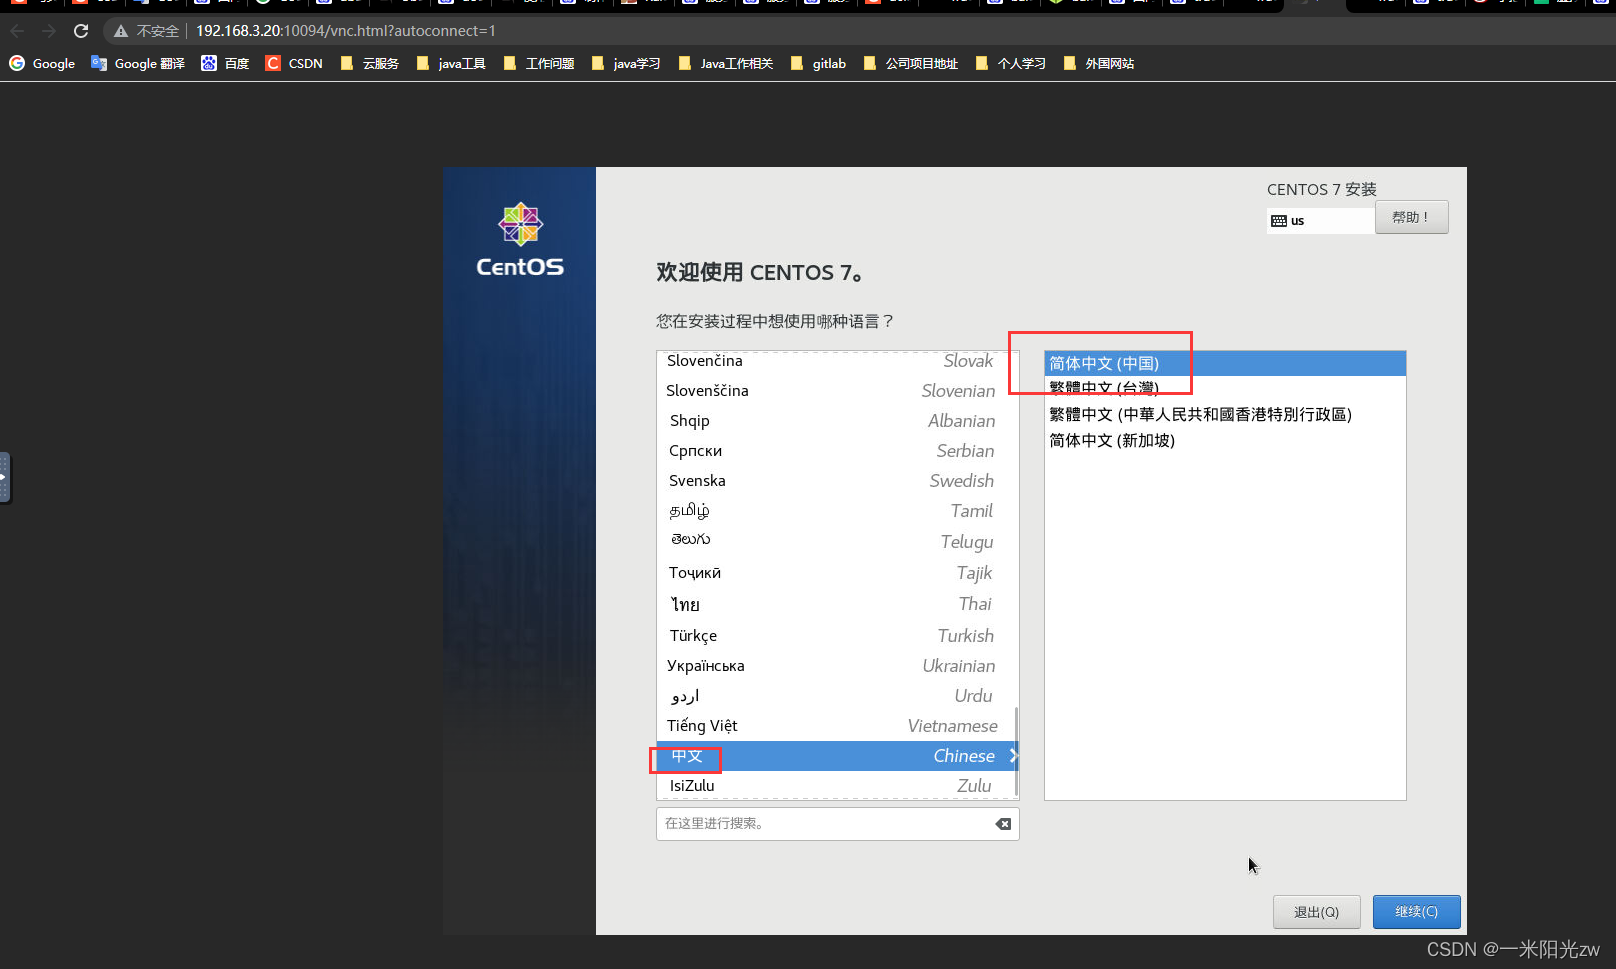Image resolution: width=1616 pixels, height=969 pixels.
Task: Open the CSDN bookmark
Action: point(293,63)
